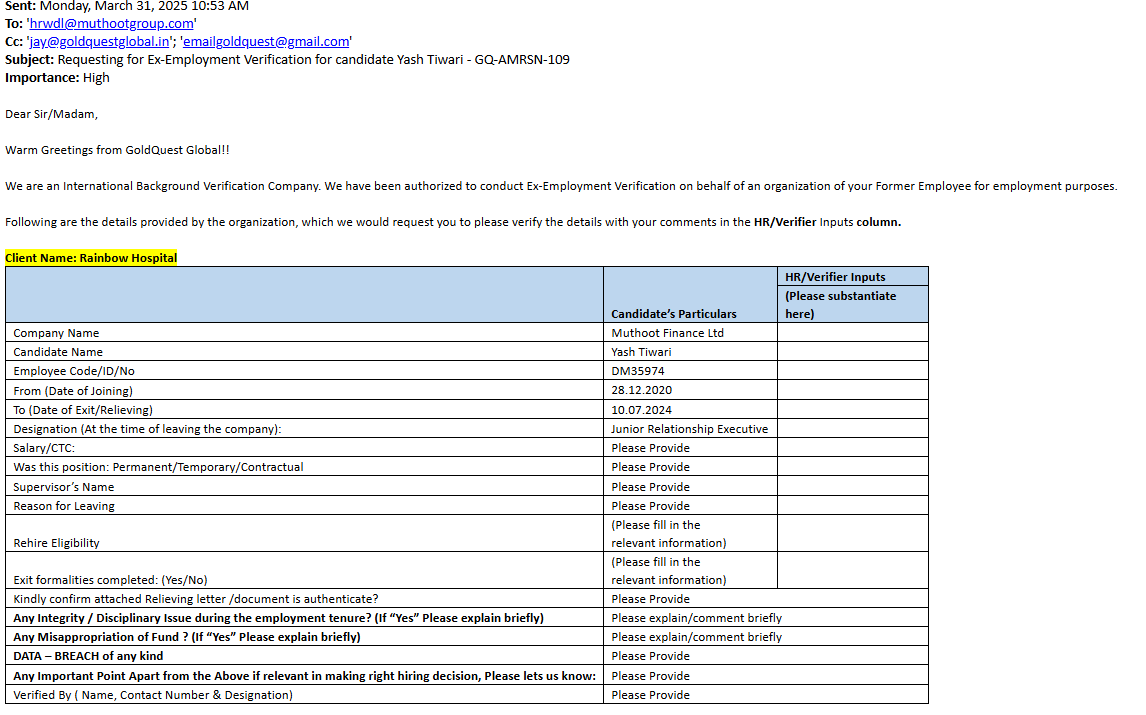
Task: Click DATA – BREACH of any kind label
Action: pyautogui.click(x=88, y=656)
